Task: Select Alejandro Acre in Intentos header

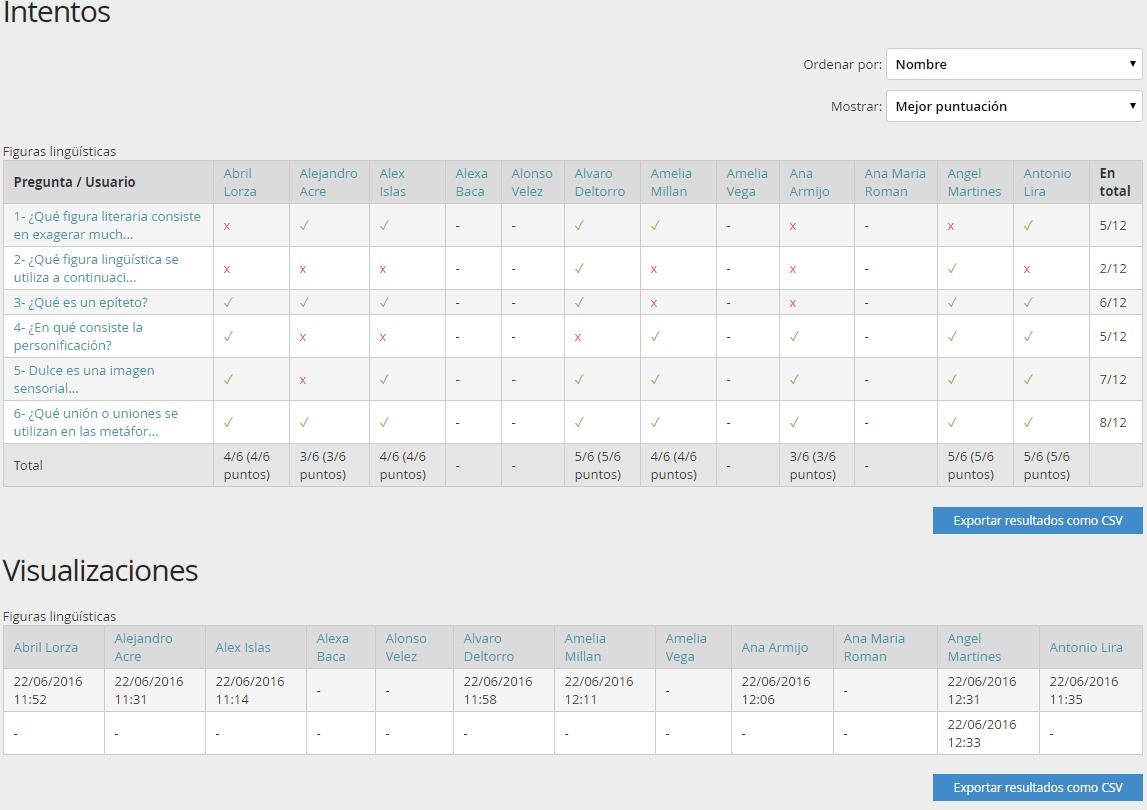Action: pyautogui.click(x=328, y=182)
